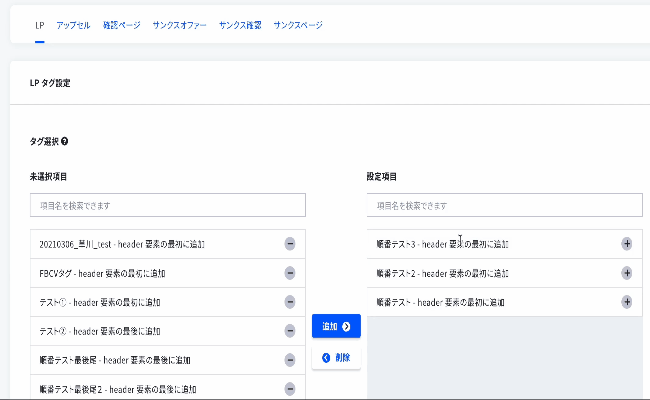Open the 確認ページ tab
The image size is (650, 400).
click(x=121, y=24)
